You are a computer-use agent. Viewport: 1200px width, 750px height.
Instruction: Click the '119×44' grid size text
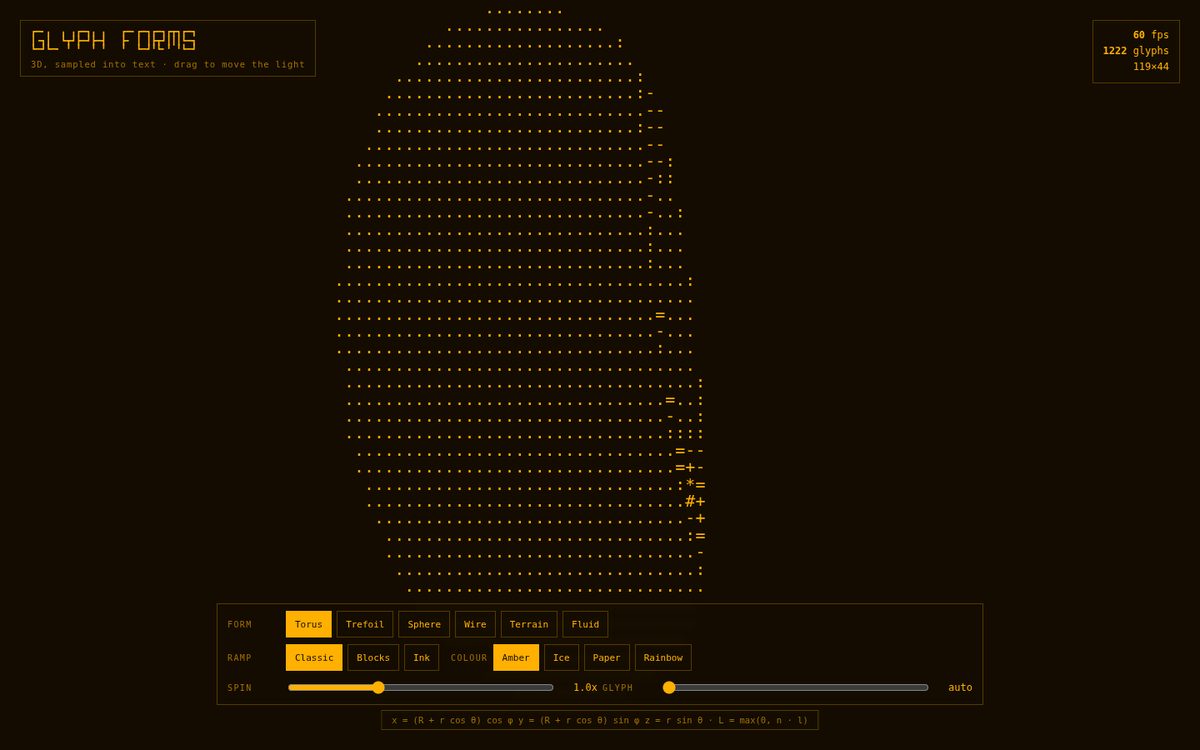coord(1151,67)
